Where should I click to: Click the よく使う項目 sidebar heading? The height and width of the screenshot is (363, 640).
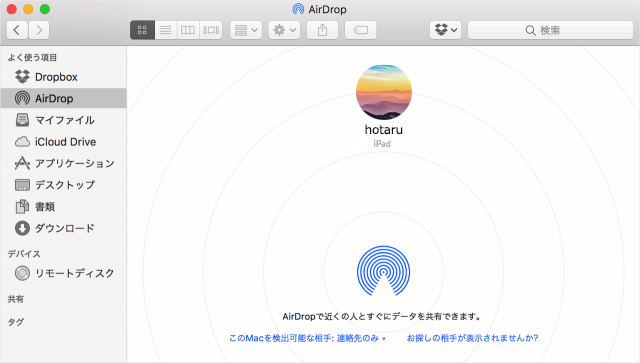(32, 58)
